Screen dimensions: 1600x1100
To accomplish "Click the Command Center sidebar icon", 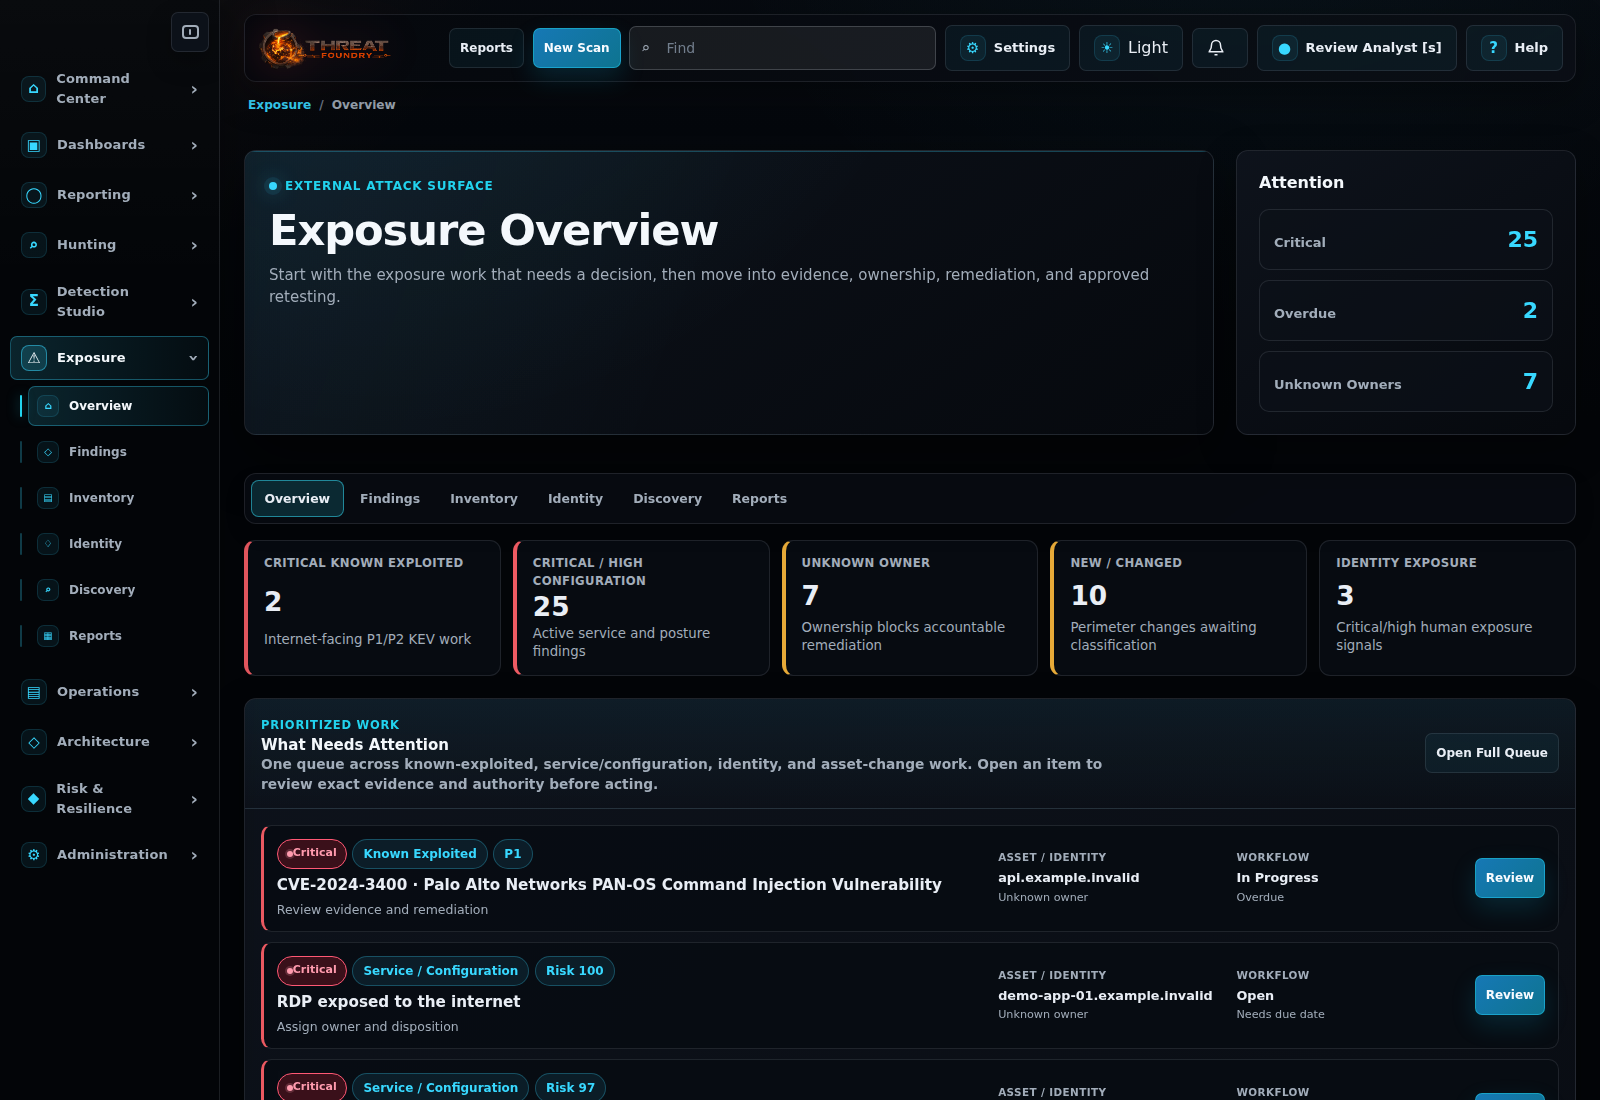I will click(x=34, y=89).
